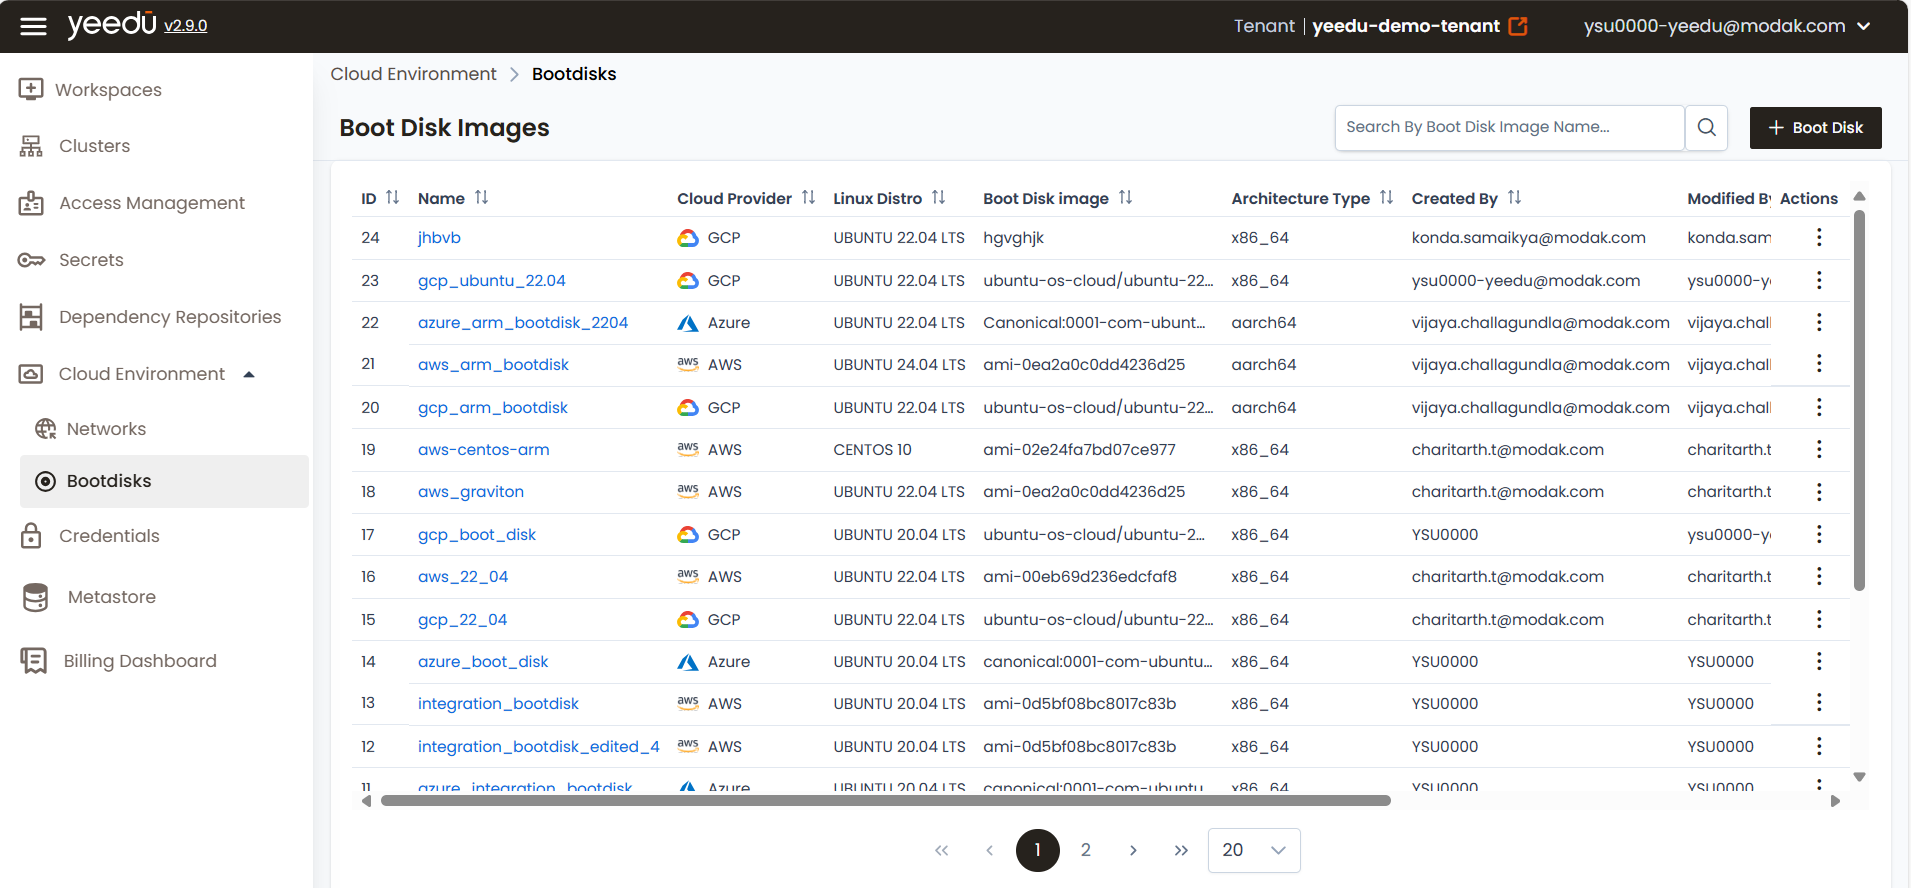This screenshot has width=1911, height=888.
Task: Open the aws-centos-arm link
Action: 483,450
